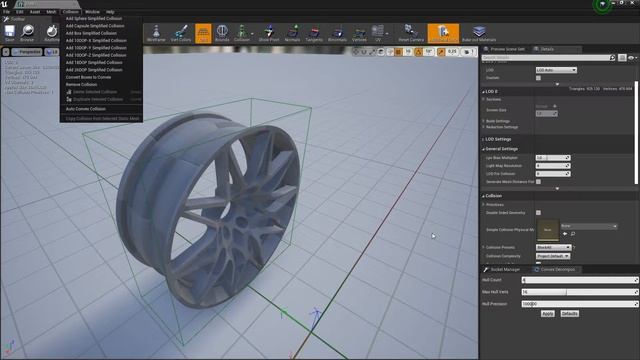640x360 pixels.
Task: Click the Reset Camera icon
Action: point(411,33)
